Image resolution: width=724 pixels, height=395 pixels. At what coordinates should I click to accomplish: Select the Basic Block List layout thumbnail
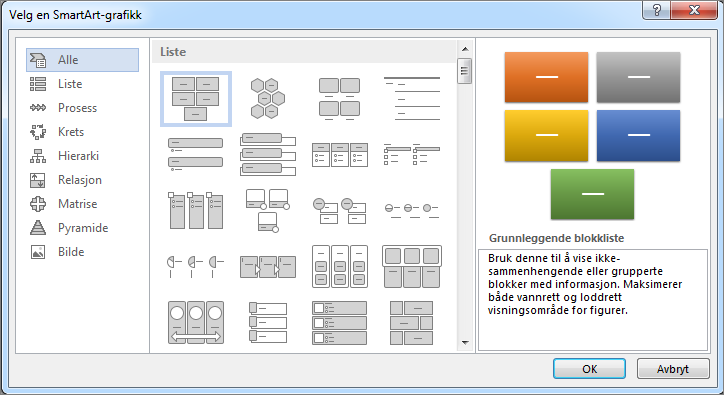click(196, 99)
